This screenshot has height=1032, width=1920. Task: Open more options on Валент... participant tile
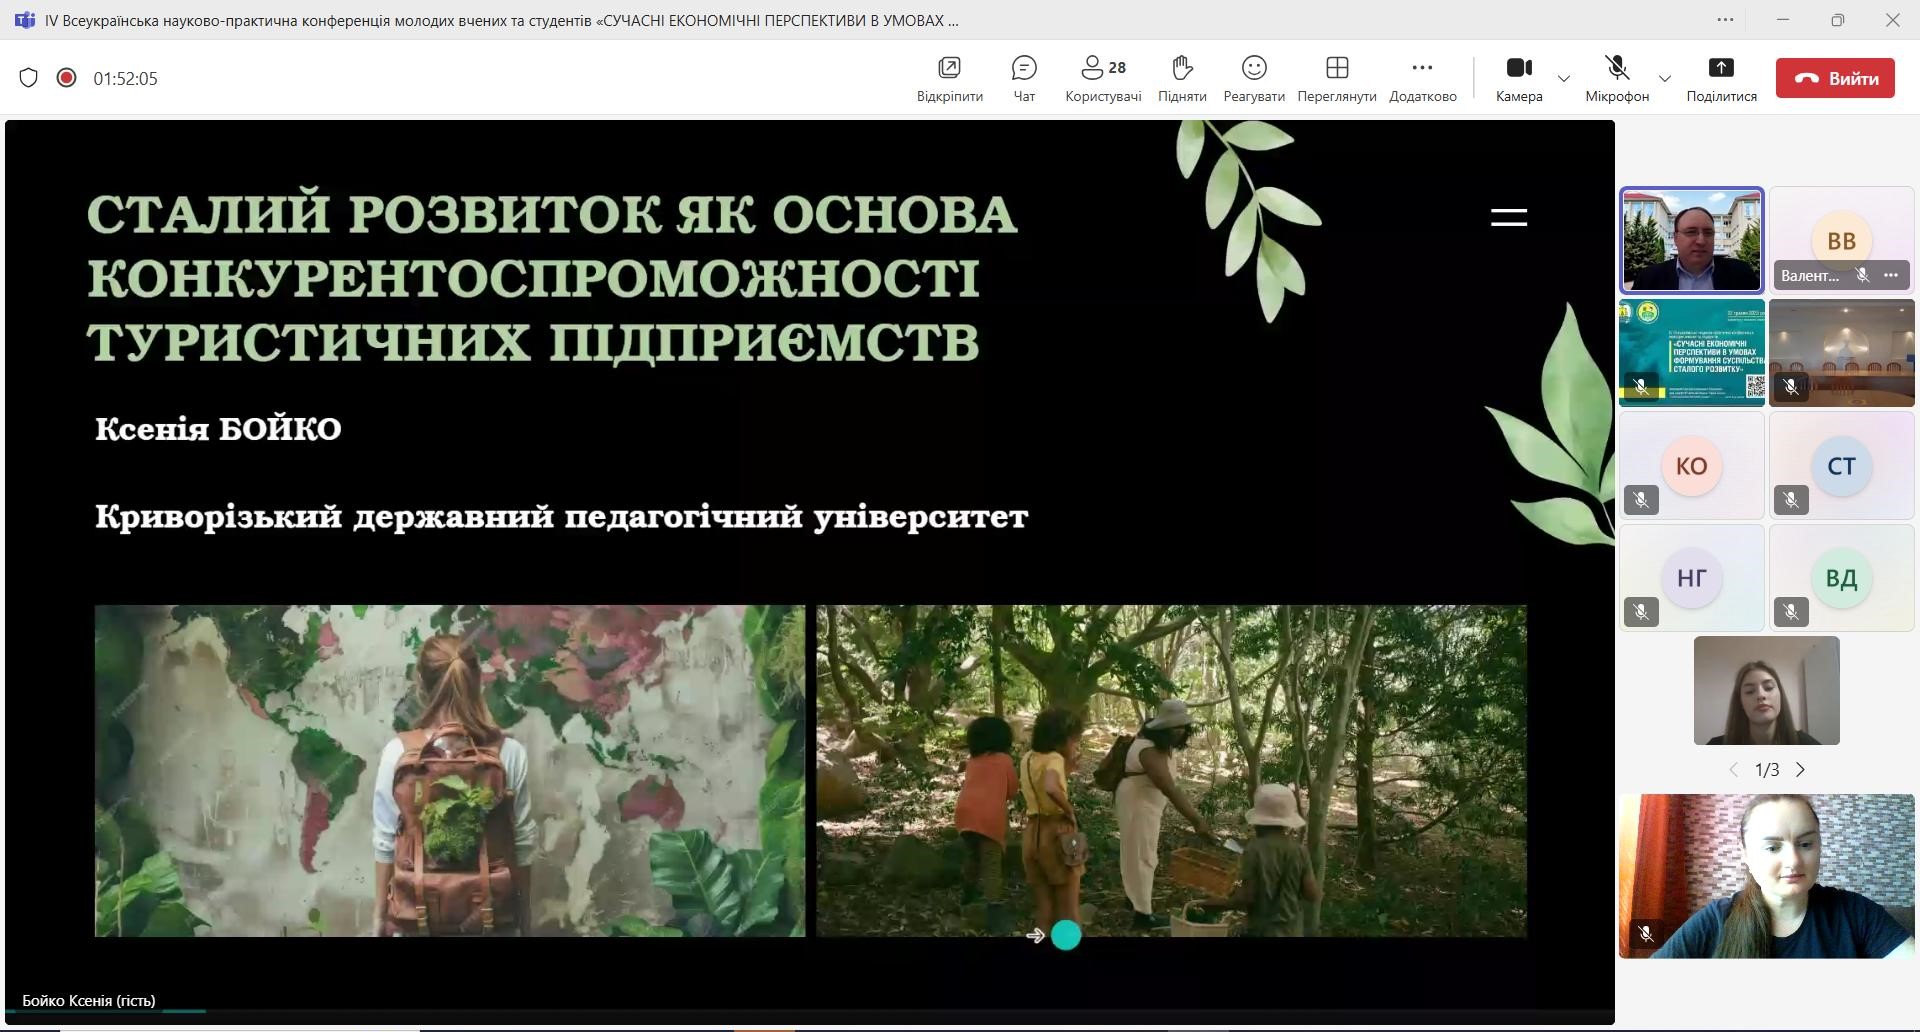pyautogui.click(x=1890, y=275)
